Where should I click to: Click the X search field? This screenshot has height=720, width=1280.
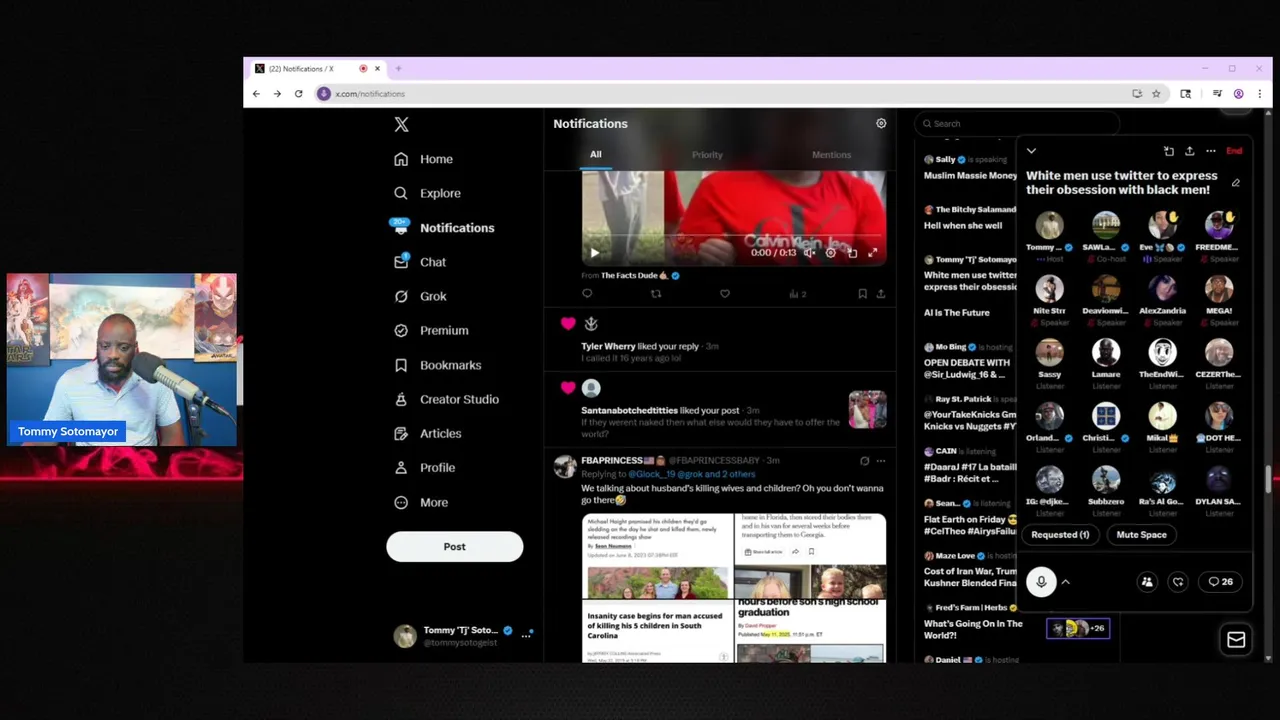(1016, 124)
